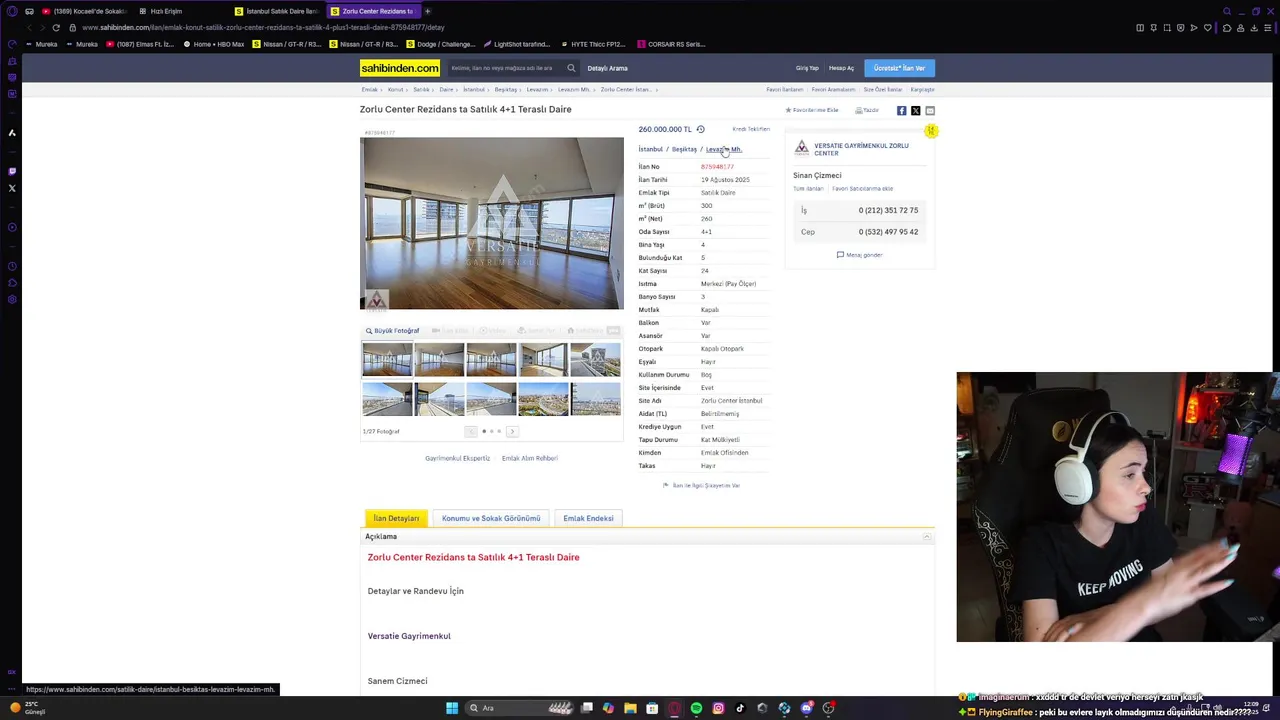Open HBO Max bookmark
This screenshot has height=720, width=1280.
(214, 44)
